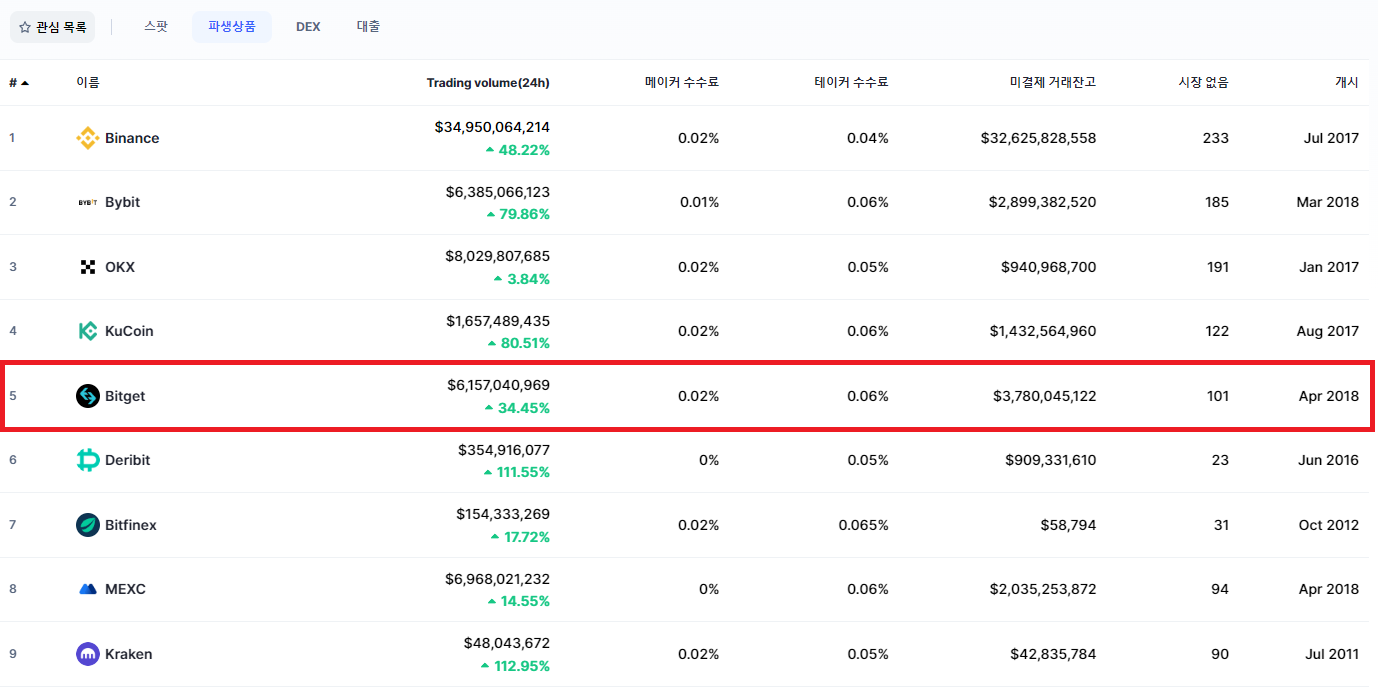Click MEXC volume $6,968,021,232
The width and height of the screenshot is (1378, 689).
[x=497, y=579]
